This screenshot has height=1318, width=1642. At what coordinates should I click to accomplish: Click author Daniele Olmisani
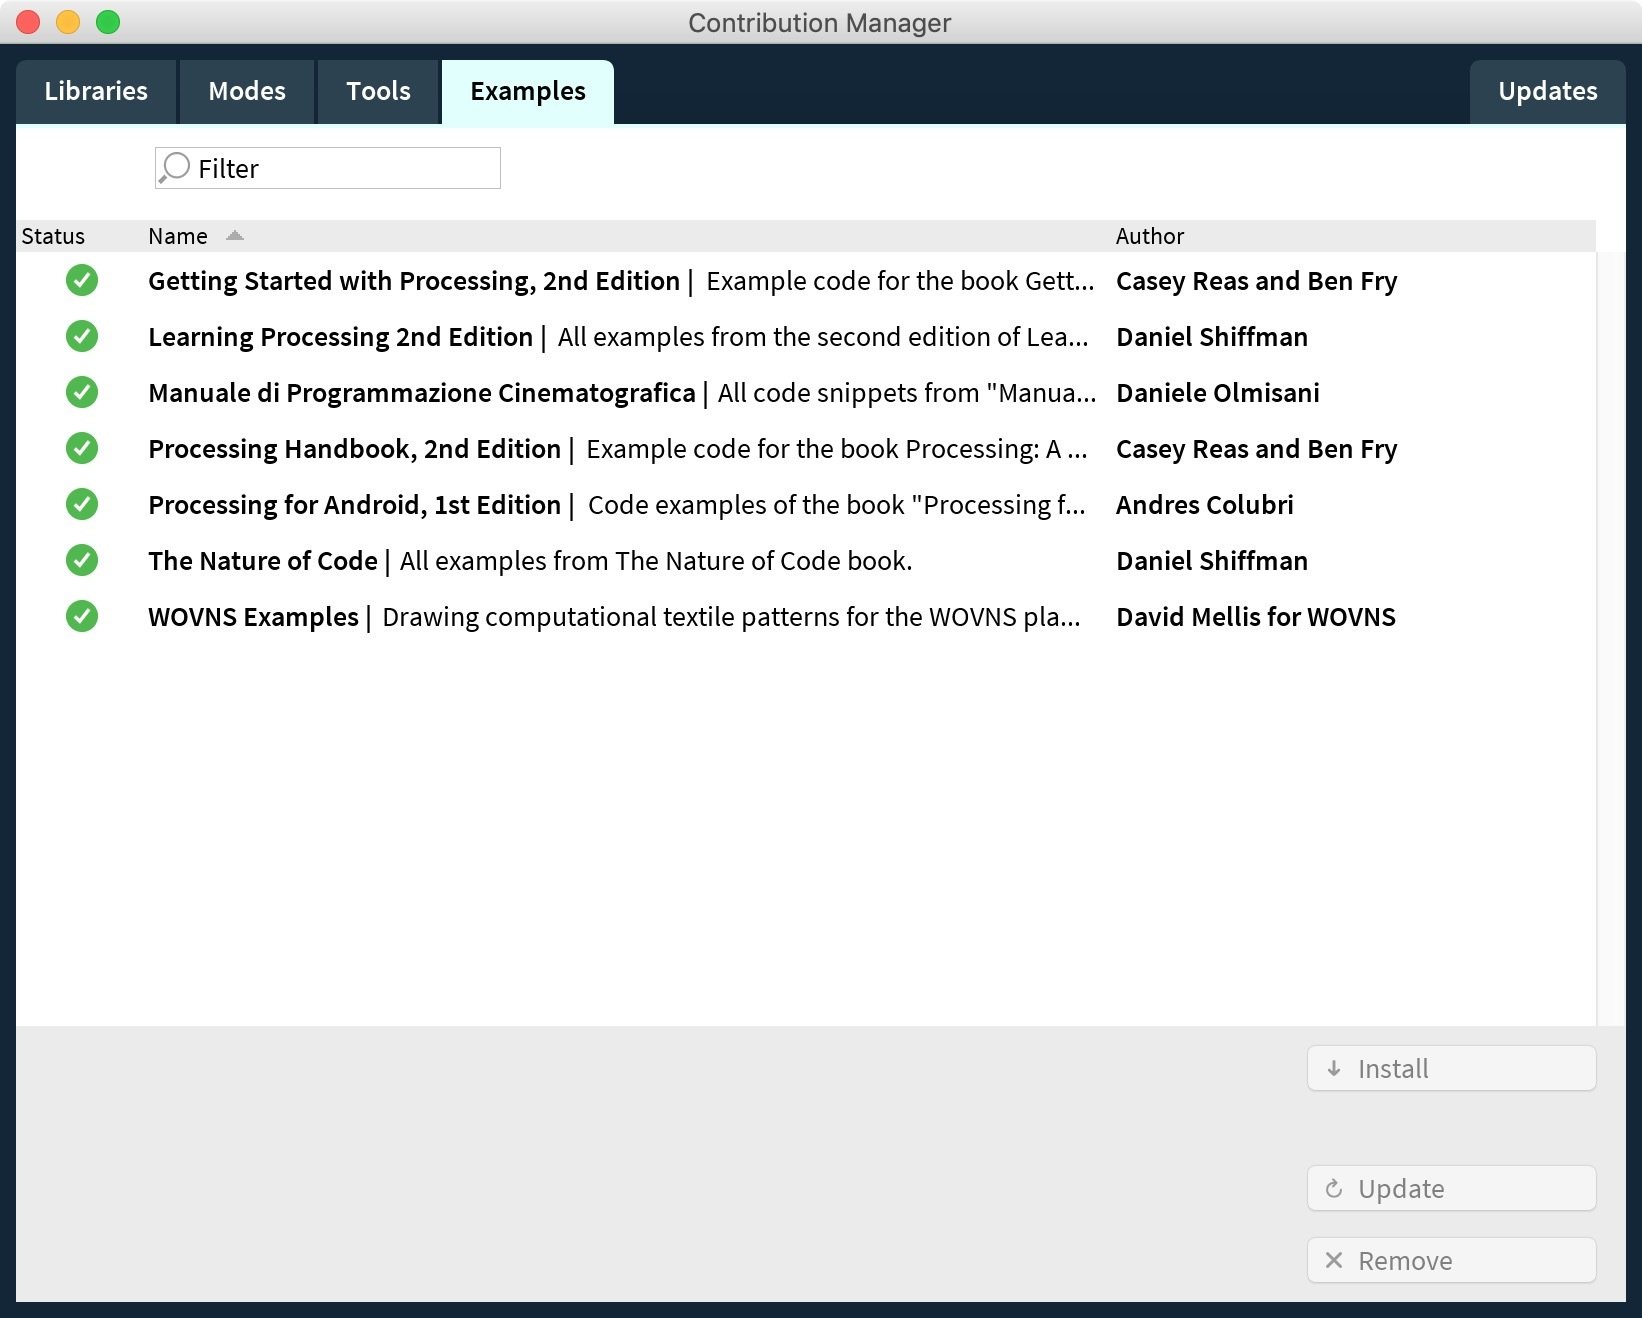(1218, 393)
